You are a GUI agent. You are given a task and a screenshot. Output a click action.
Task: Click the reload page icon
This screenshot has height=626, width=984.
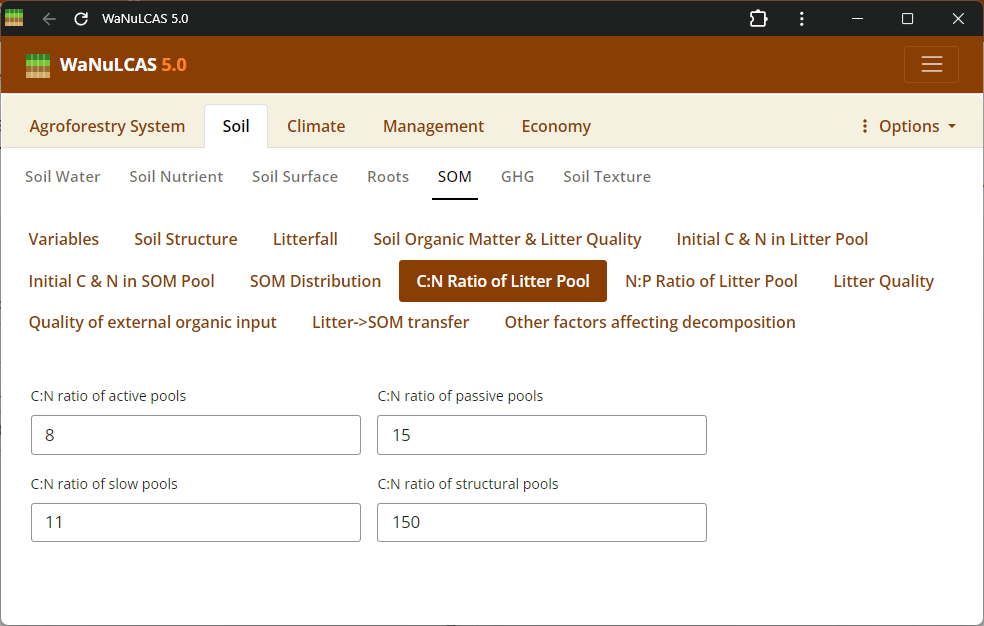click(81, 19)
